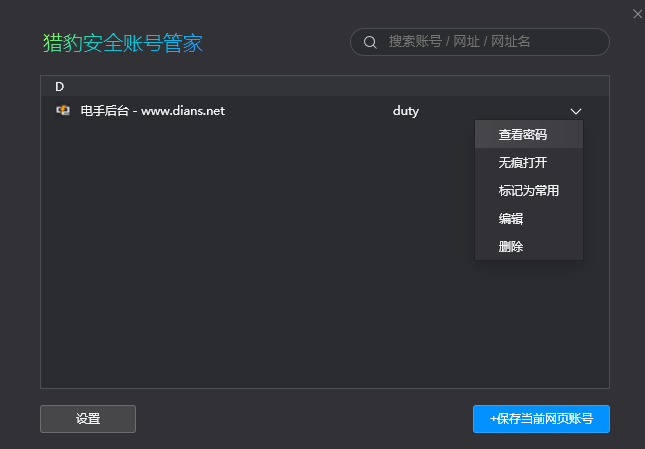The image size is (645, 449).
Task: Select the 电手后台 - www.dians.net entry
Action: click(x=152, y=111)
